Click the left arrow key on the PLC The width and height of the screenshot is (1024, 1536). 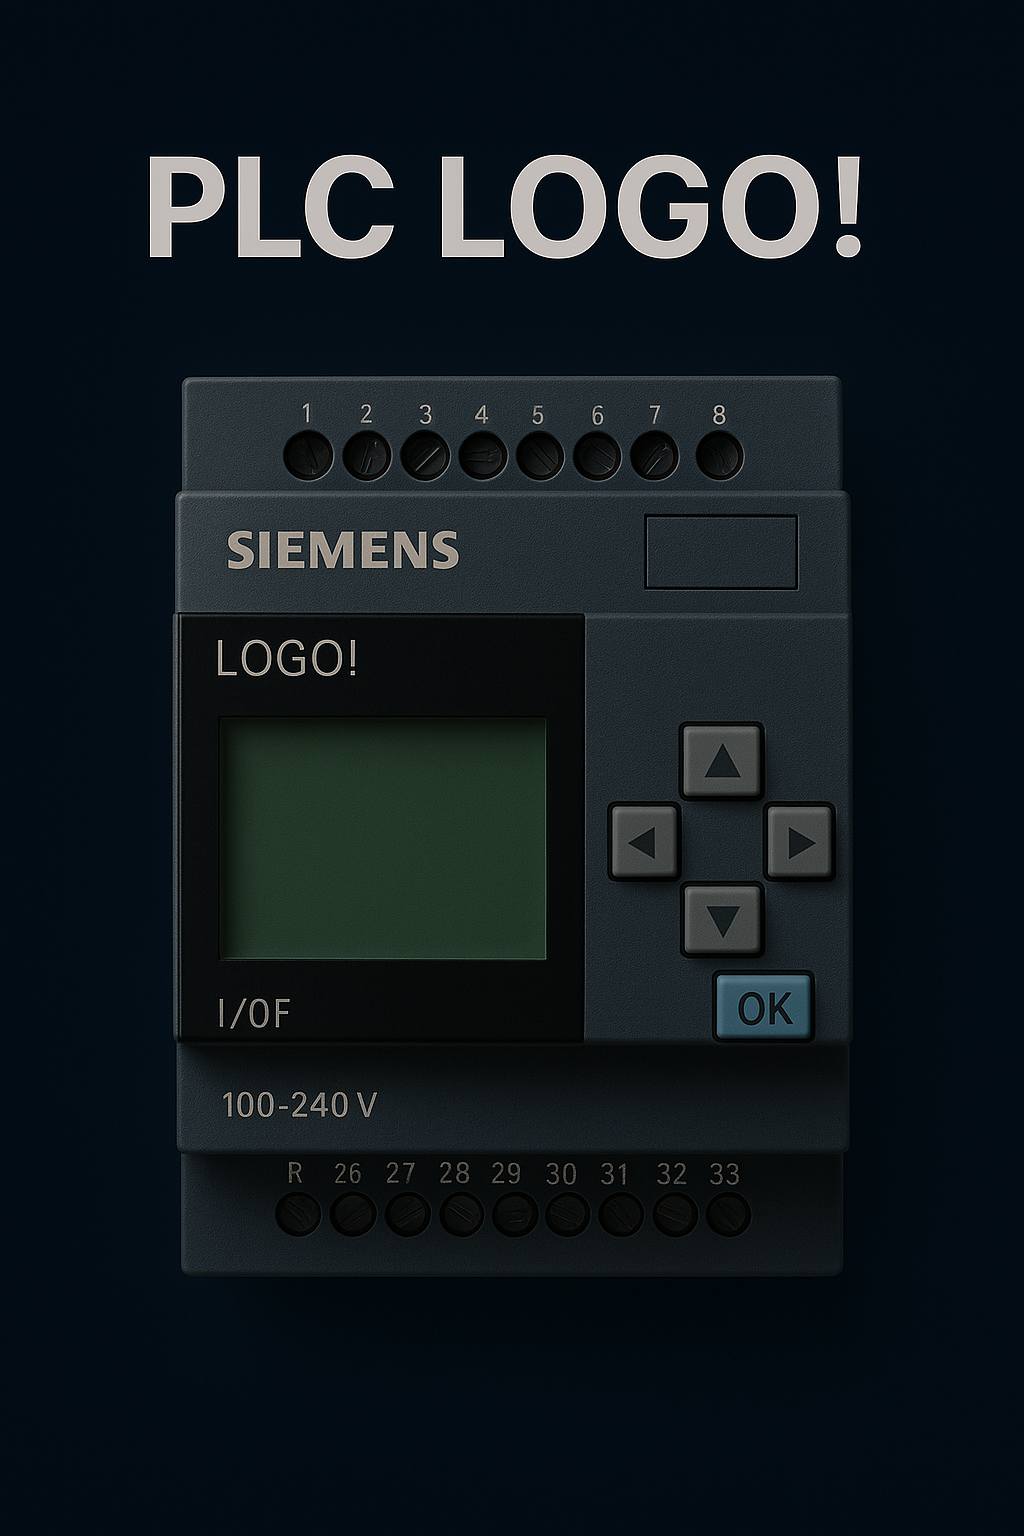pyautogui.click(x=644, y=841)
